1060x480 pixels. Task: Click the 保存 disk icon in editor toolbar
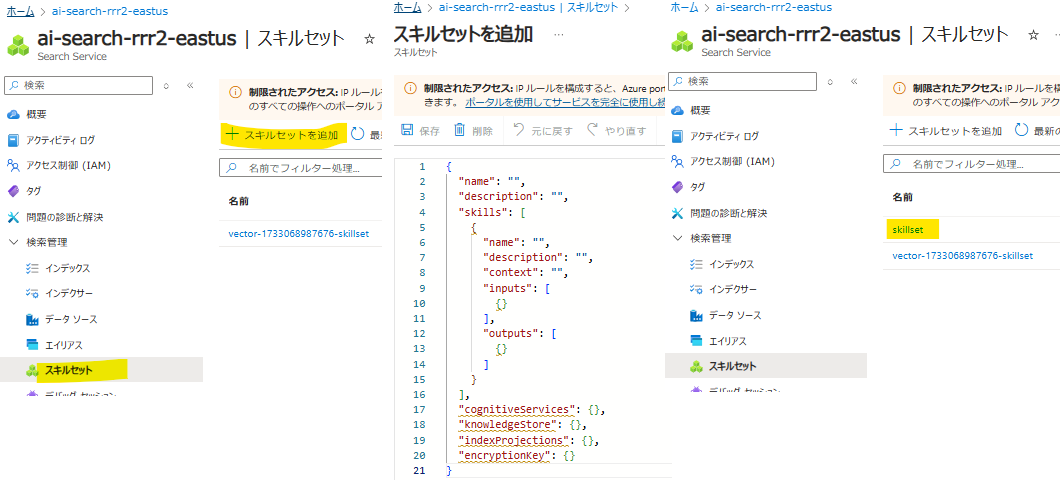407,130
